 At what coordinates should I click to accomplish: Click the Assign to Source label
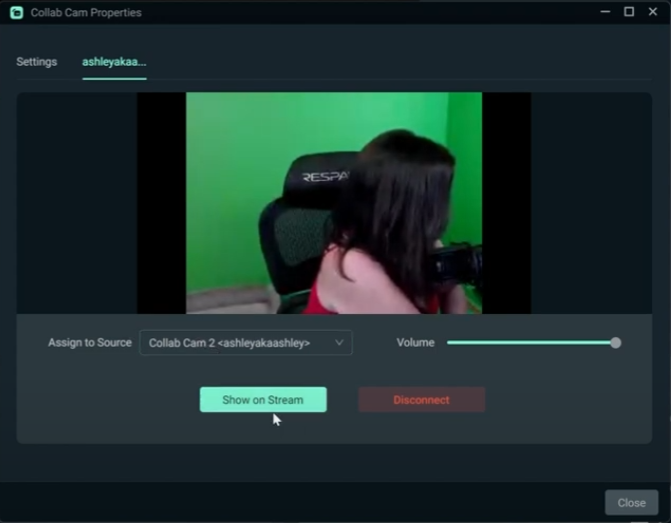pos(90,343)
